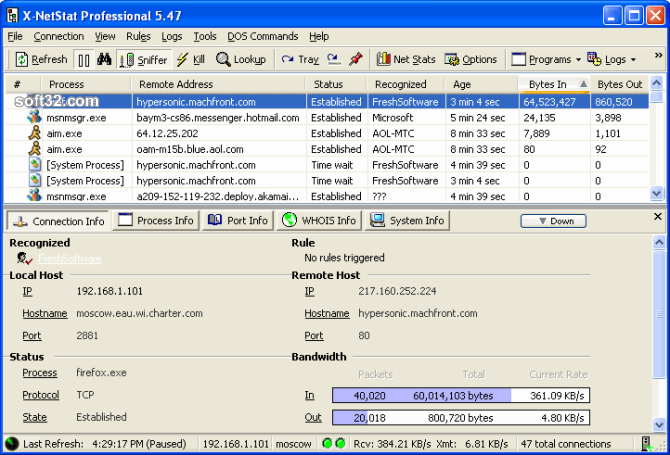Click the Local Host IP label link
670x455 pixels.
coord(27,291)
